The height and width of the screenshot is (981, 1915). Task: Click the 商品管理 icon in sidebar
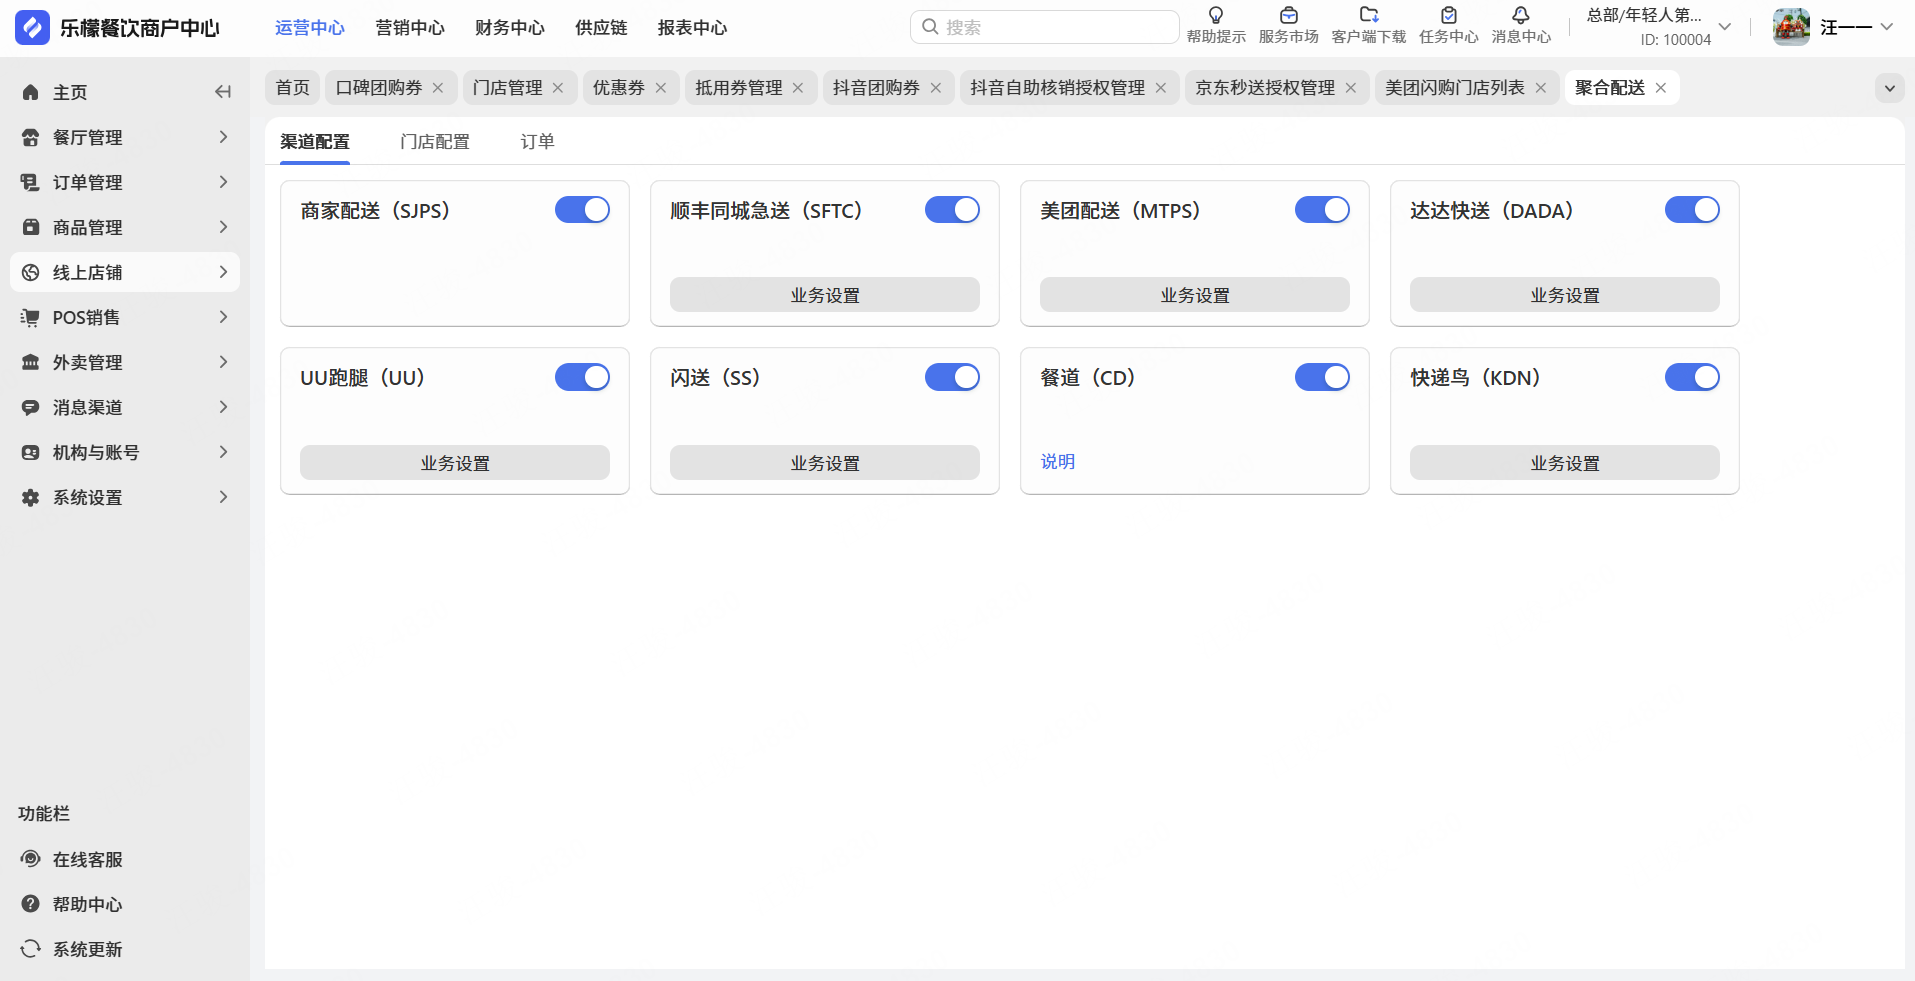pos(31,227)
